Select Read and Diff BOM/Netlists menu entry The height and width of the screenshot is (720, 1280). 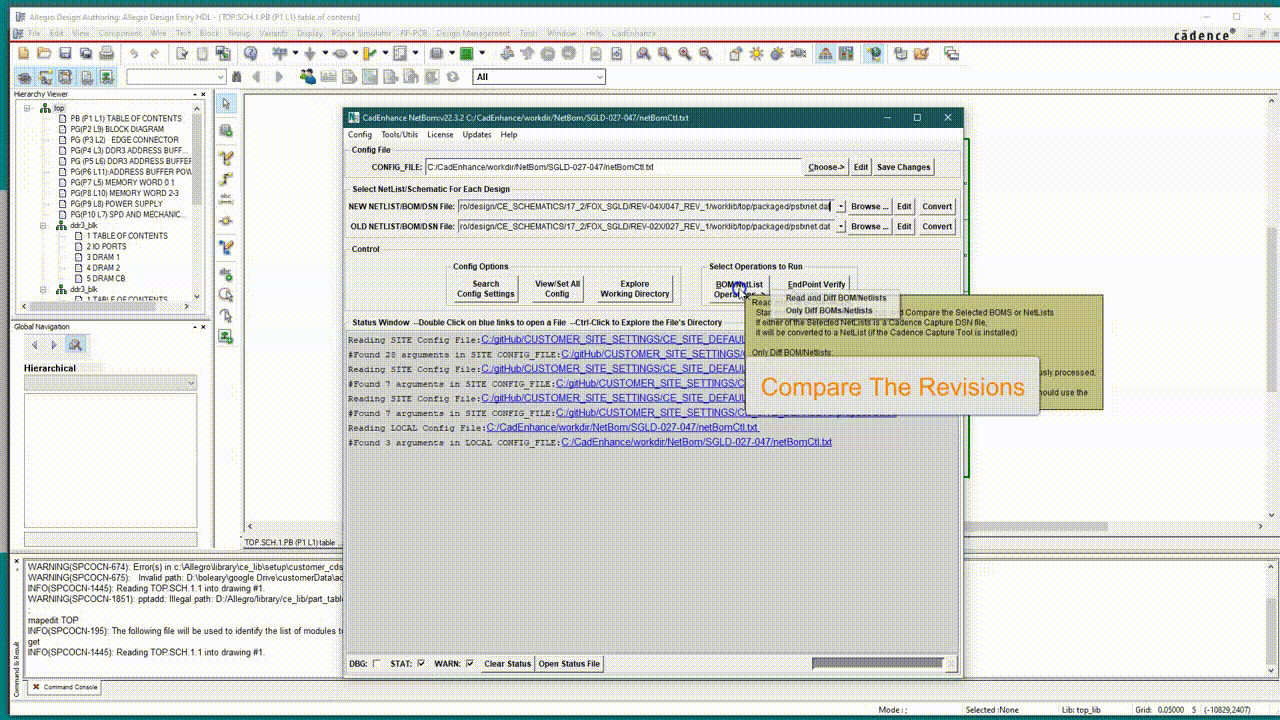click(x=836, y=298)
